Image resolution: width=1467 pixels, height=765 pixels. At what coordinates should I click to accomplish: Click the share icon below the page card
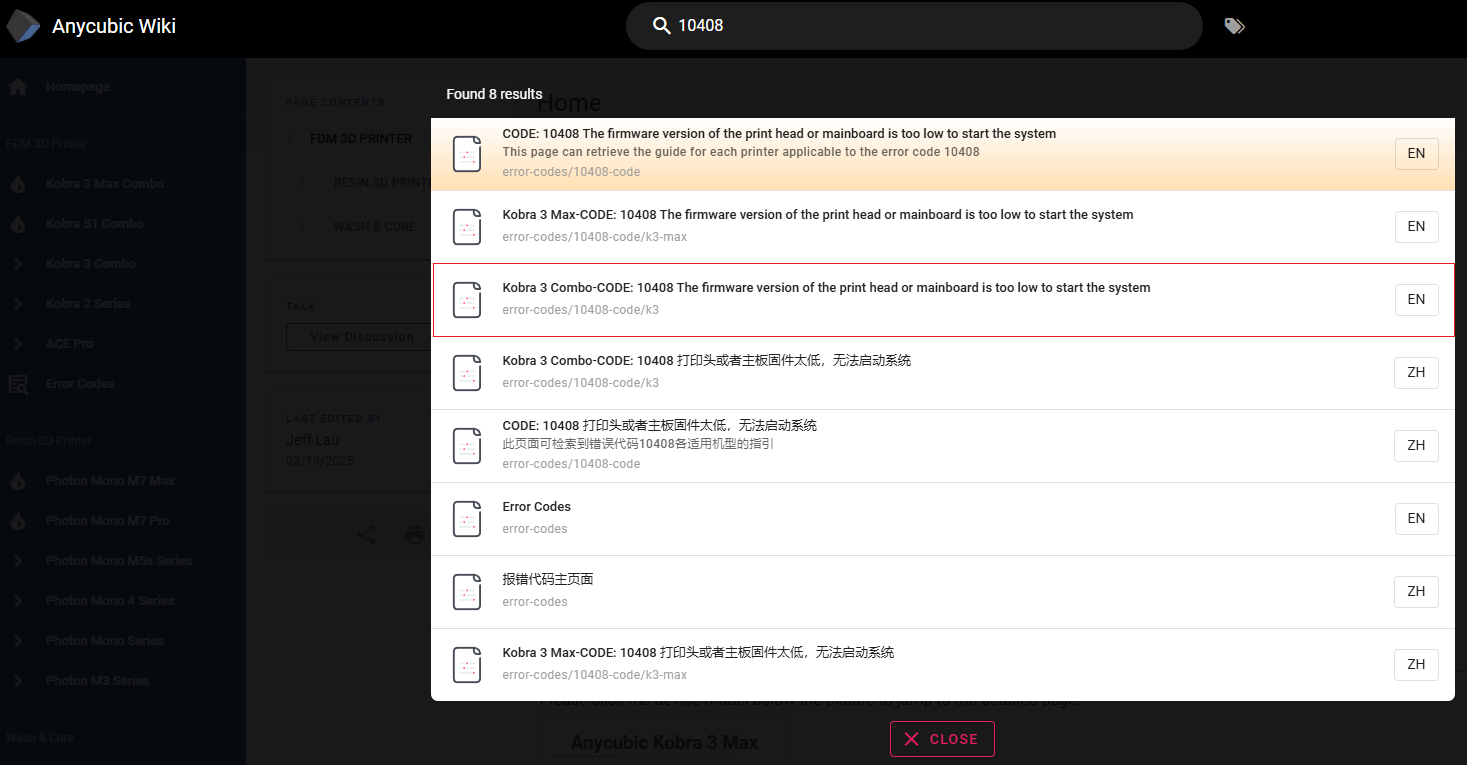click(x=367, y=535)
